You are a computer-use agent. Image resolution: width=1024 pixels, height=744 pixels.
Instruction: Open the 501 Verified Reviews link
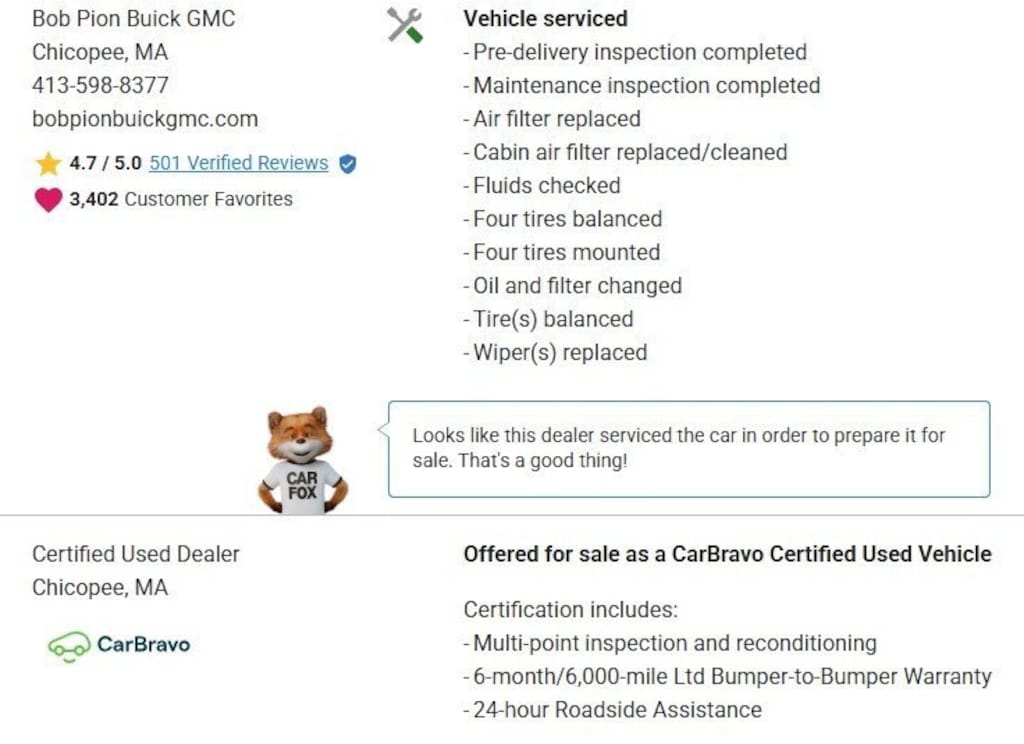coord(238,163)
